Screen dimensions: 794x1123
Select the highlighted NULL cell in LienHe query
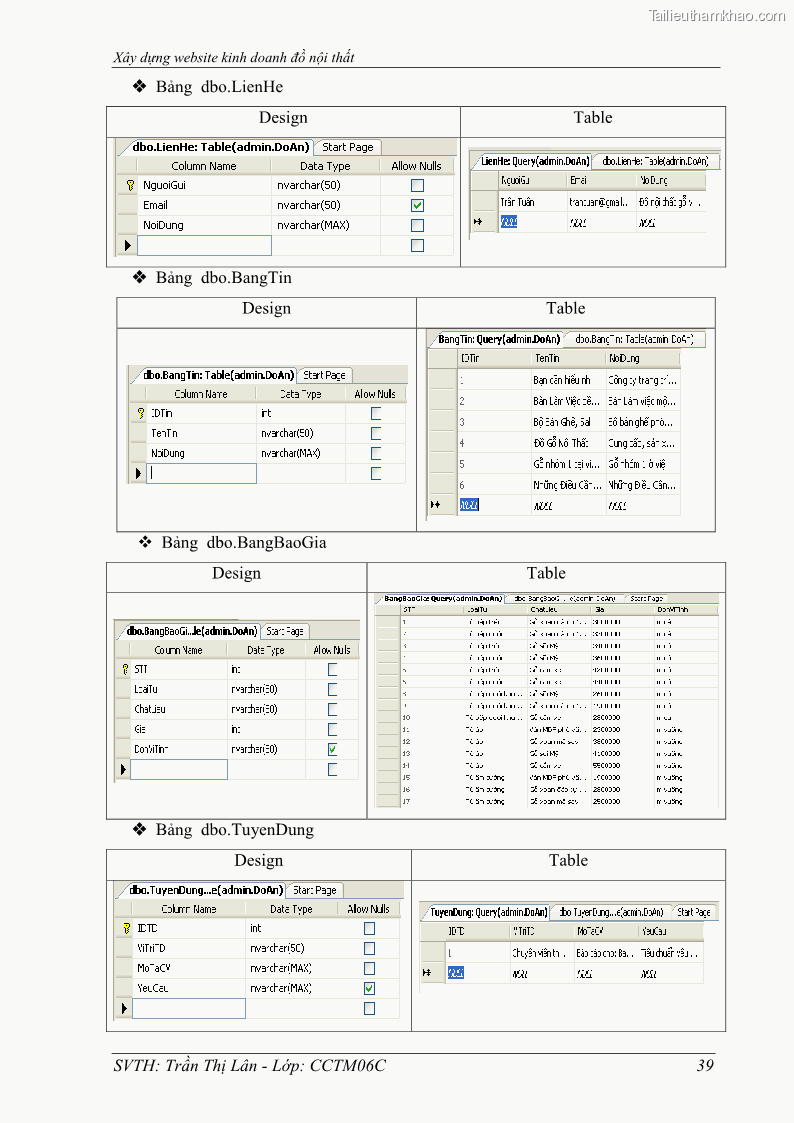[x=509, y=222]
